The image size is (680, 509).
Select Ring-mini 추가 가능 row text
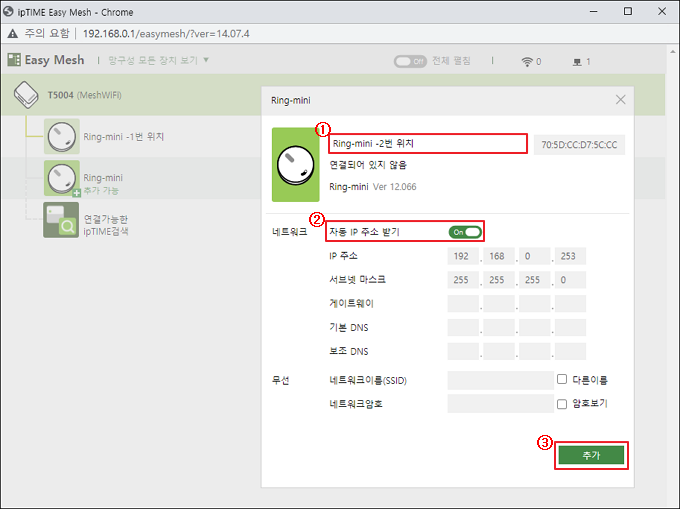(103, 184)
